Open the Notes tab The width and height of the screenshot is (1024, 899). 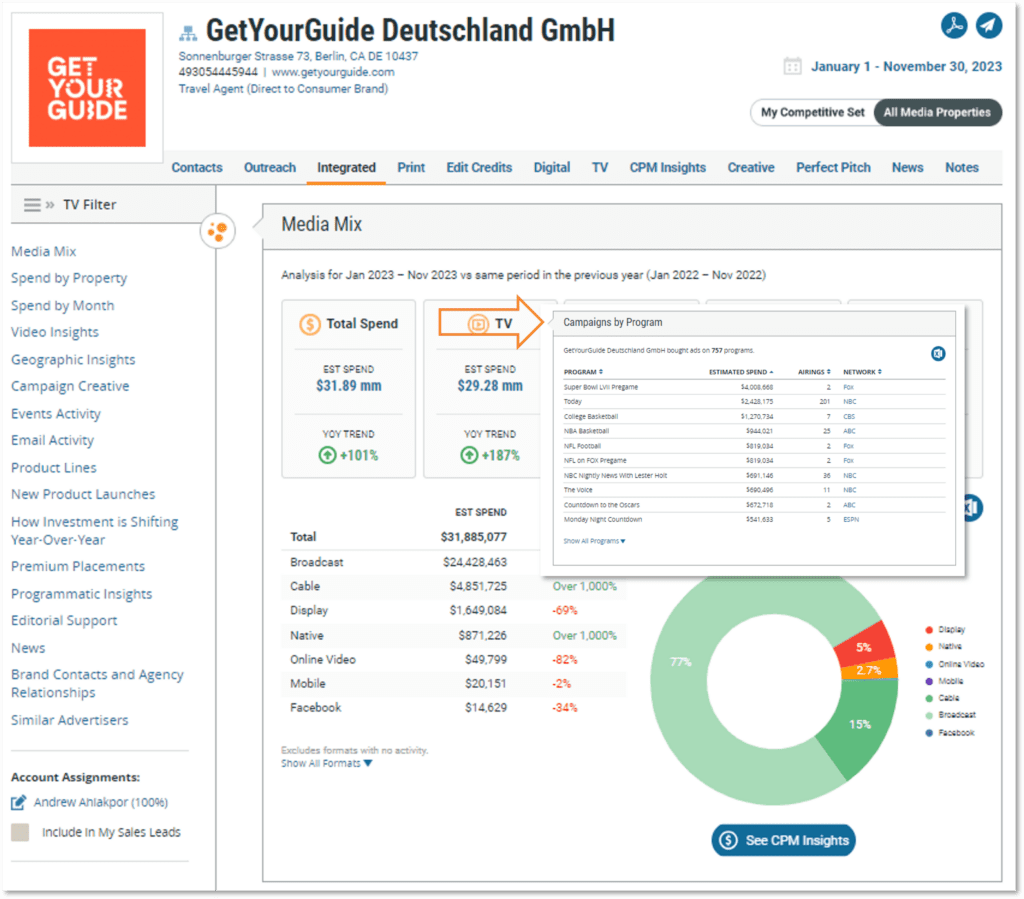[x=961, y=168]
